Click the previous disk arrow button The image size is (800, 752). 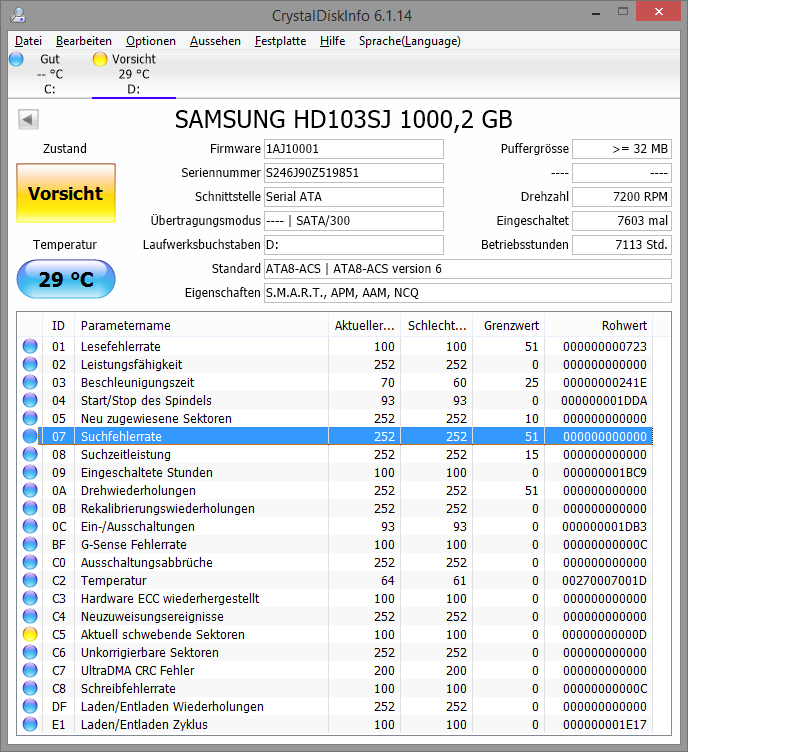[28, 119]
